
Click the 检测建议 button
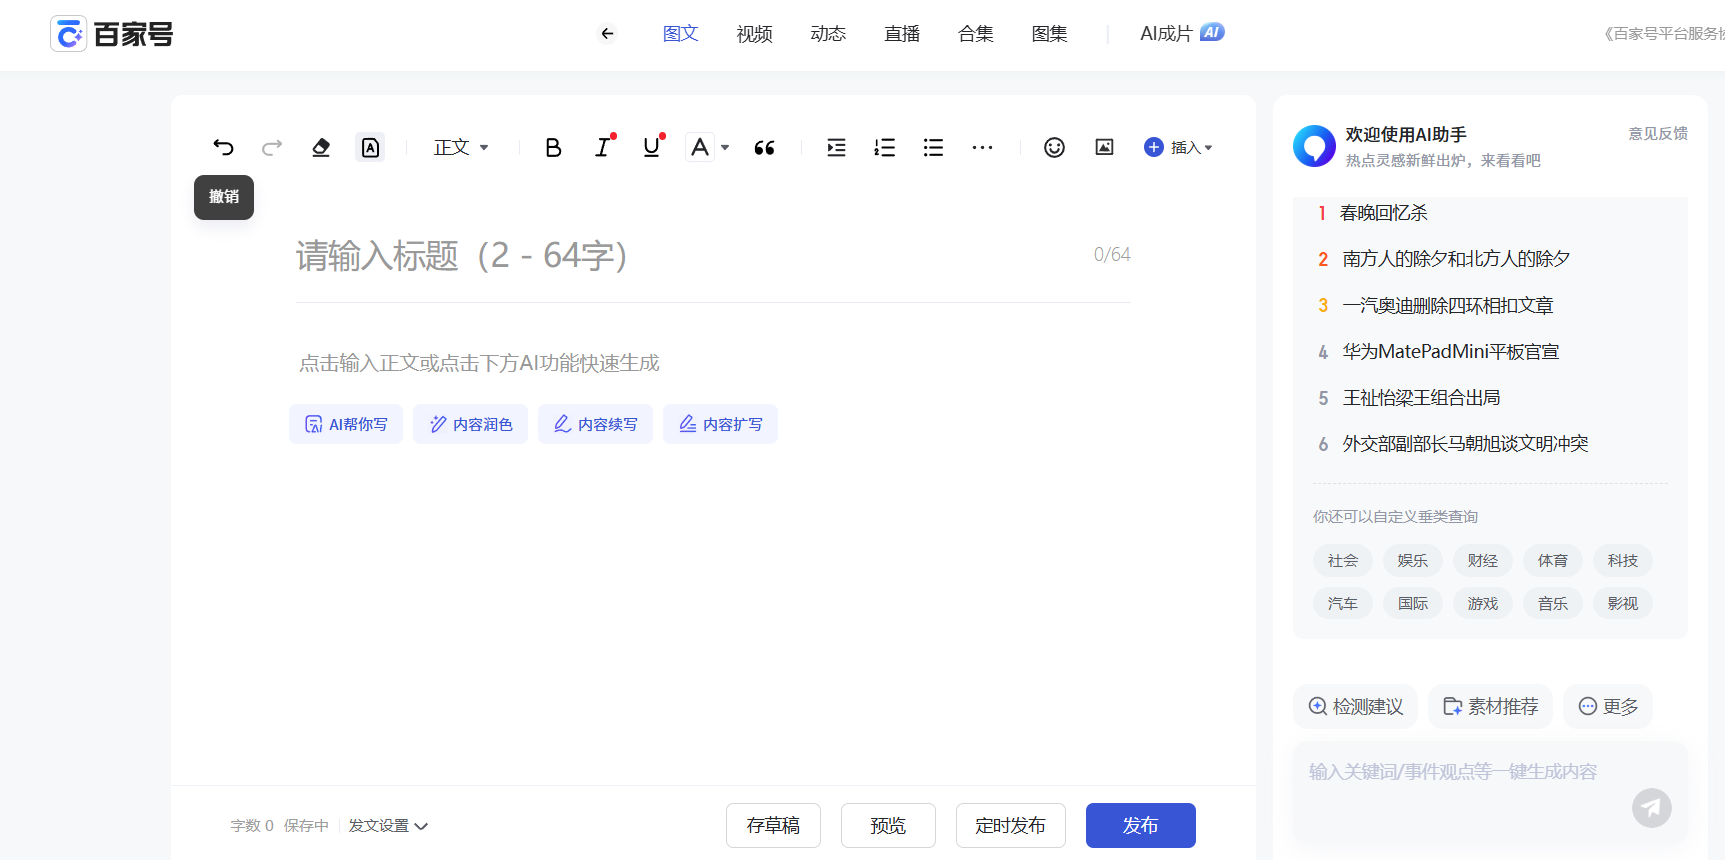[x=1356, y=707]
